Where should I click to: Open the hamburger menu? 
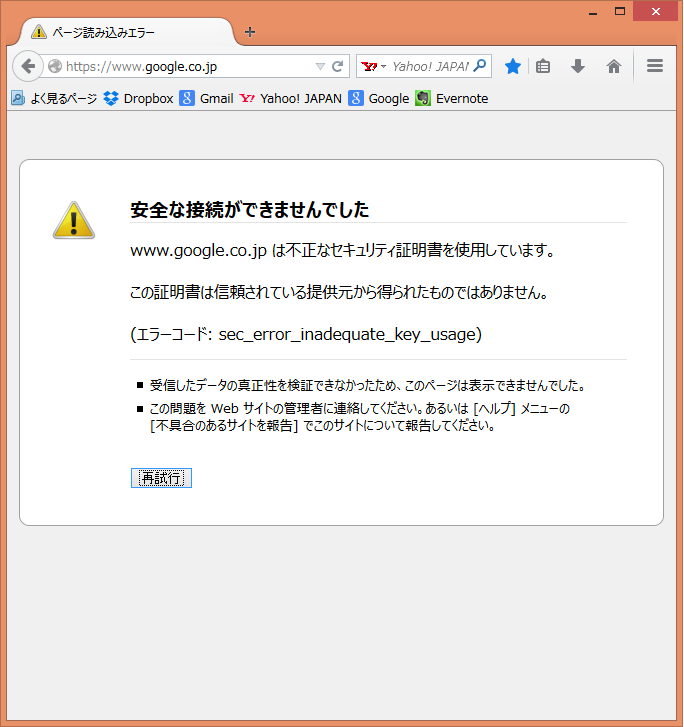[655, 66]
